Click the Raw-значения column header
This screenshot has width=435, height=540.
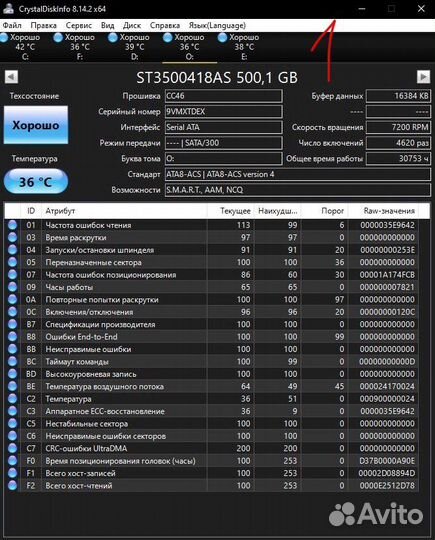click(x=383, y=211)
